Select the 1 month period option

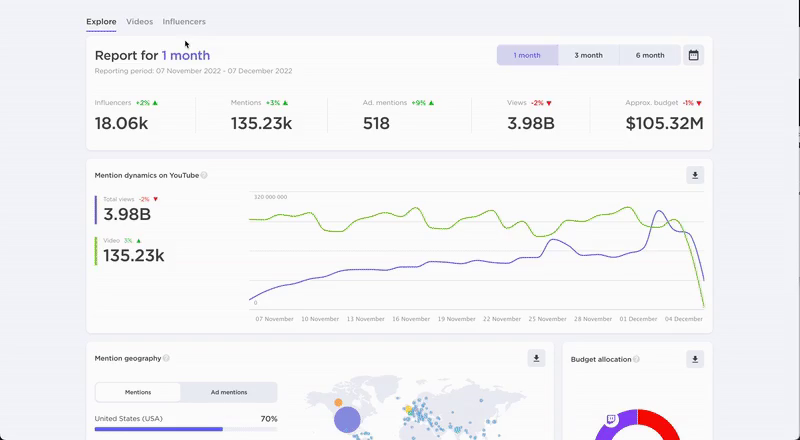pos(527,55)
